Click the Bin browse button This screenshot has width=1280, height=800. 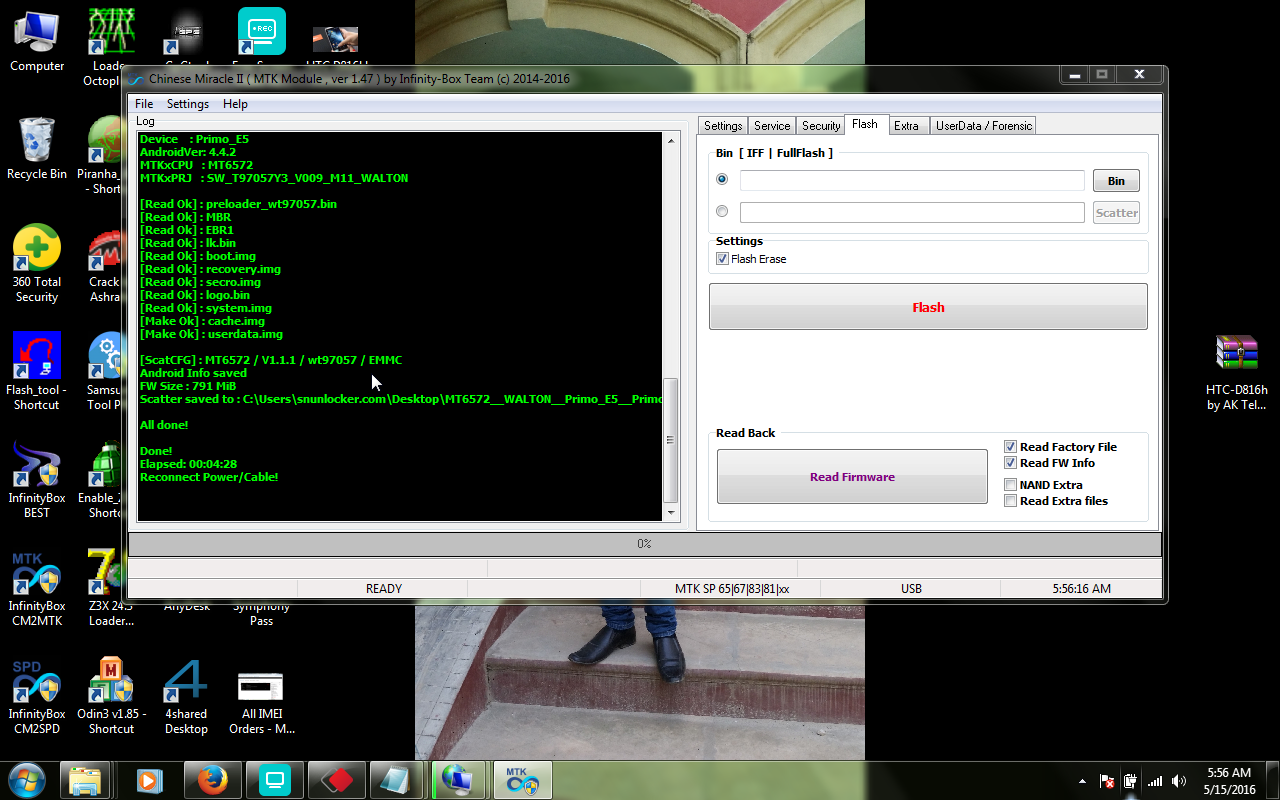1116,181
